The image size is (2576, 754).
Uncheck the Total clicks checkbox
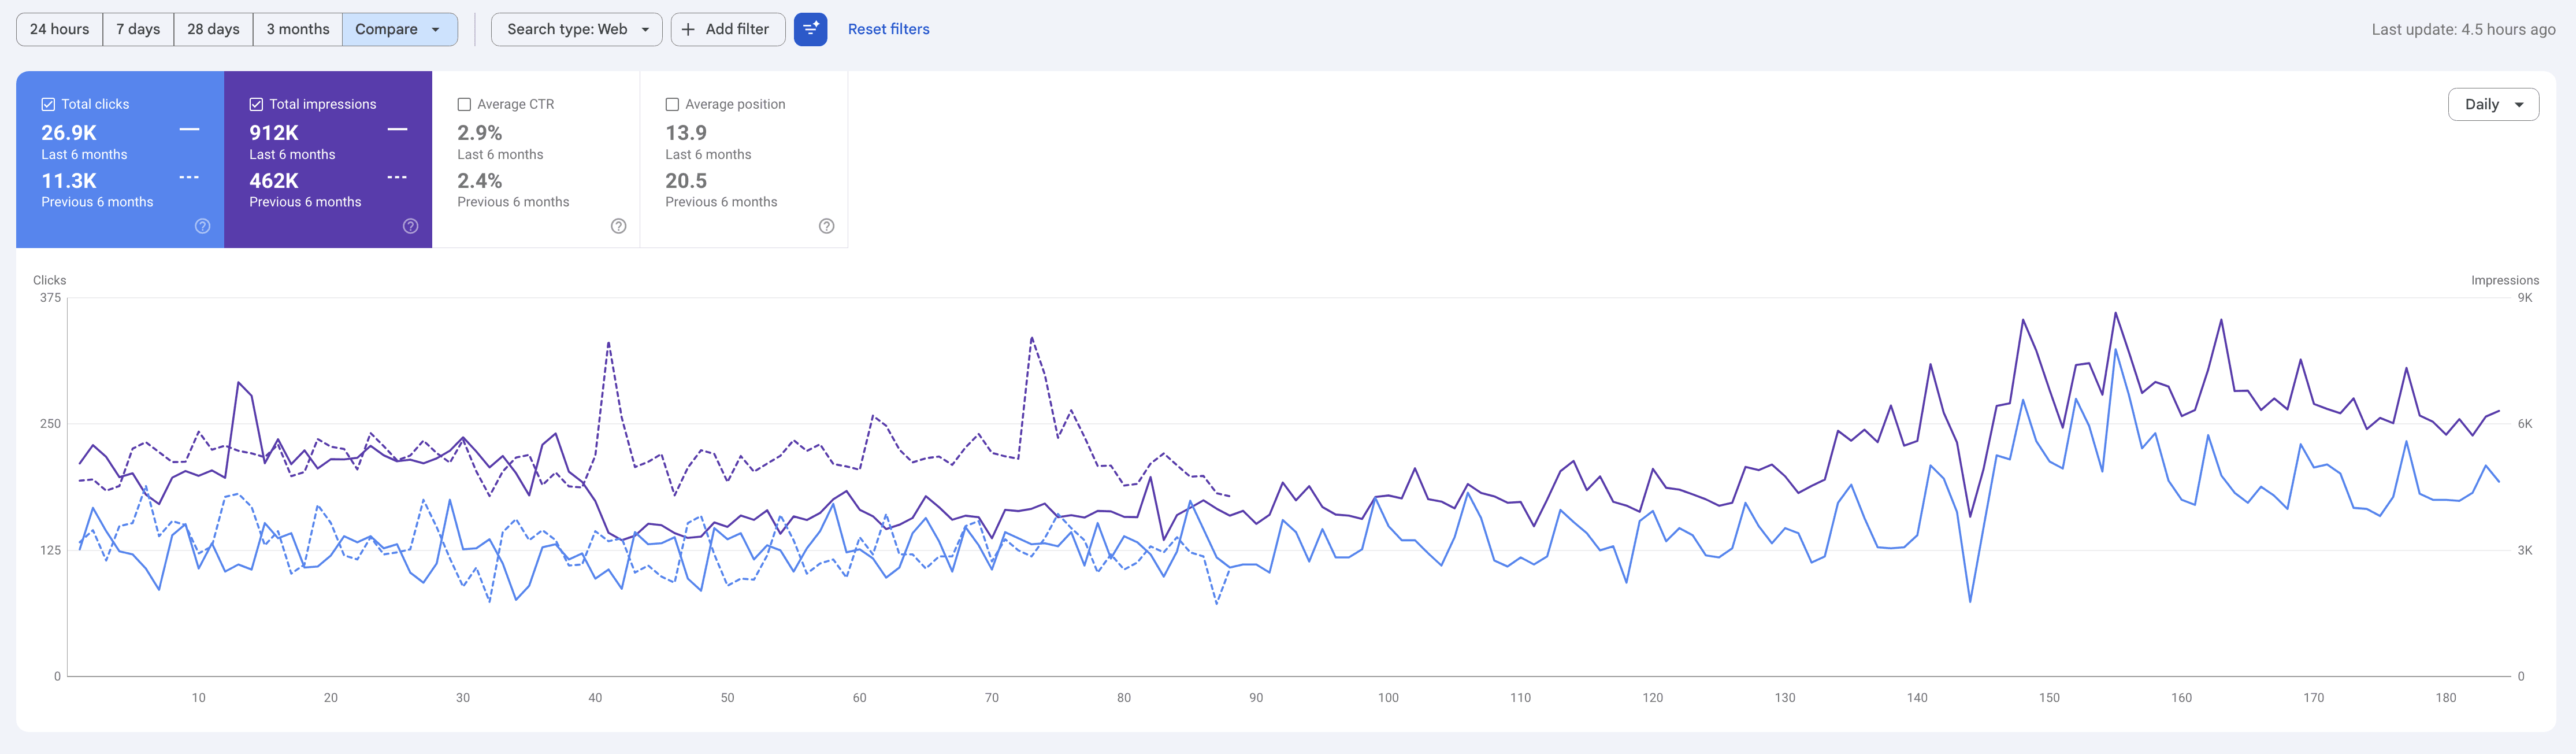pos(48,104)
